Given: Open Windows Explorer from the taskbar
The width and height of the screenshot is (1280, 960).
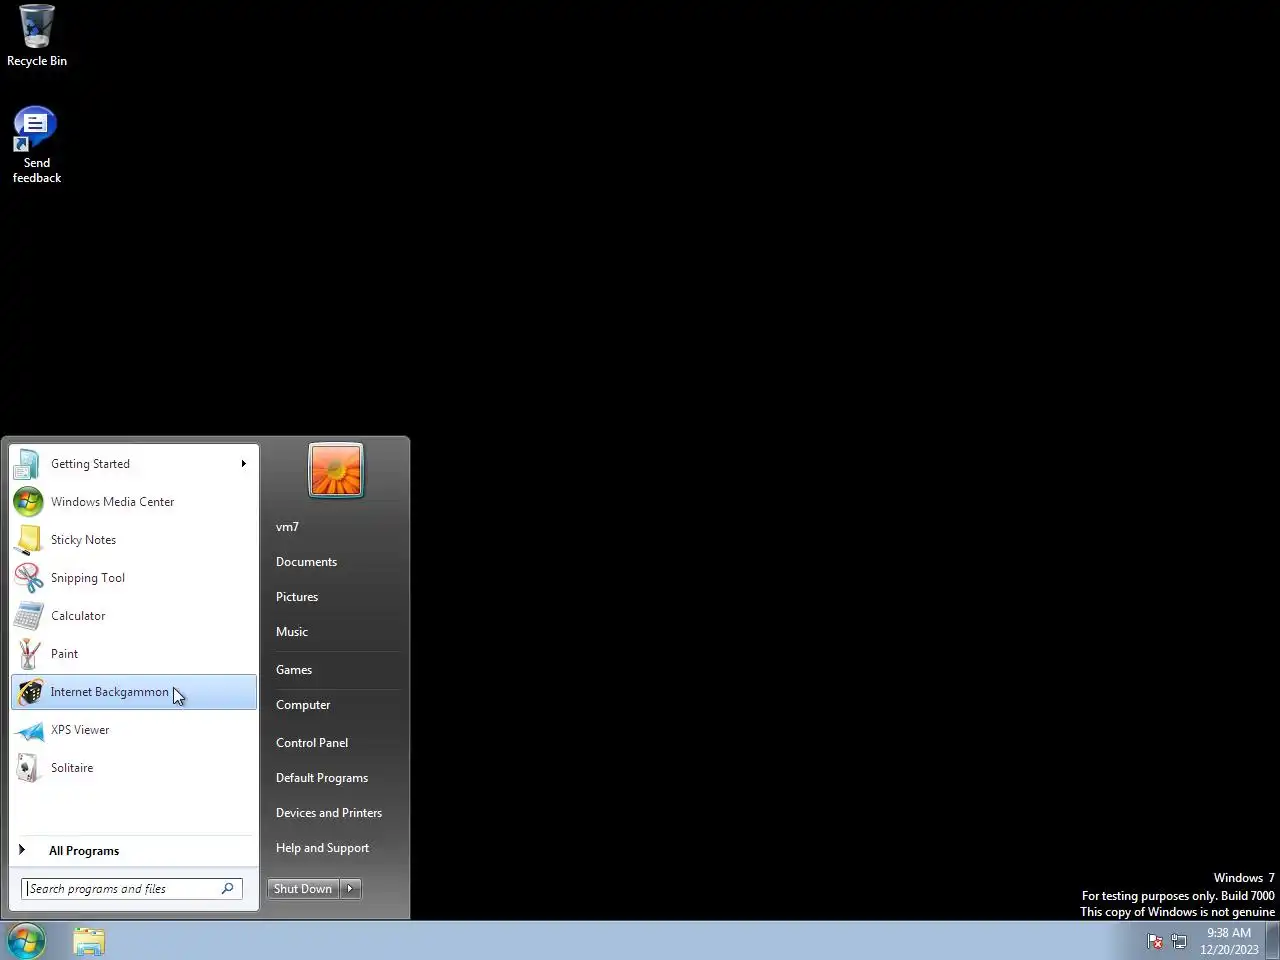Looking at the screenshot, I should 88,941.
